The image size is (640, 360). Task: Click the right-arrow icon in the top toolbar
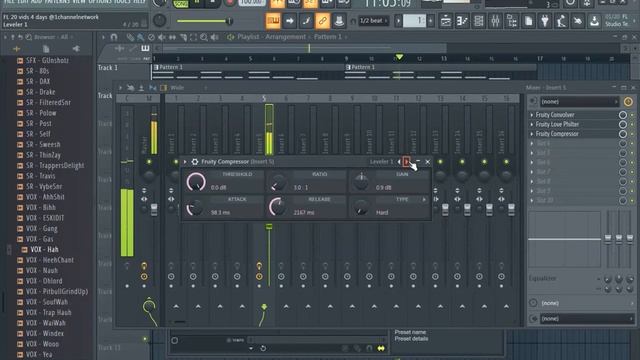click(x=289, y=21)
